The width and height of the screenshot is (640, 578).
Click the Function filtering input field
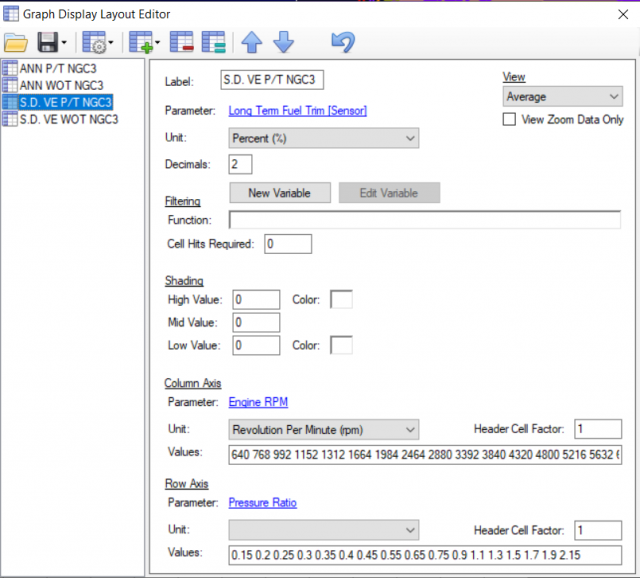(x=424, y=220)
